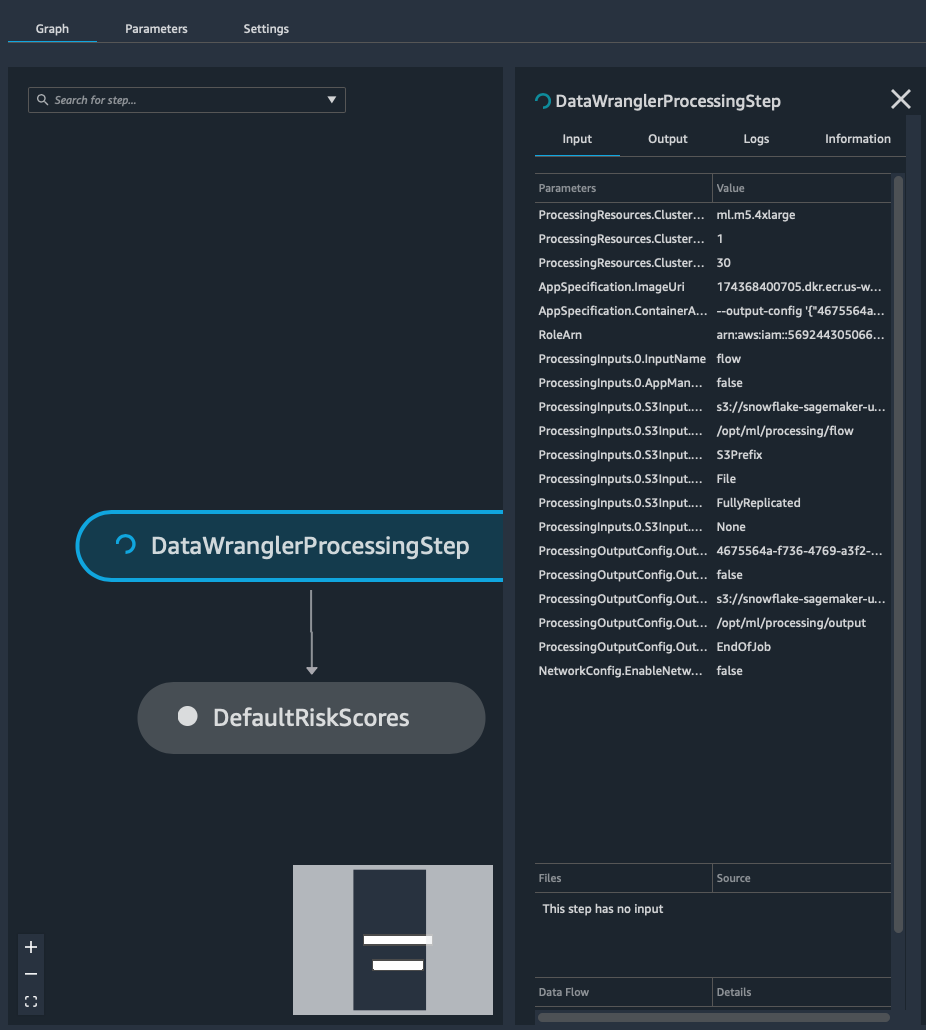Image resolution: width=926 pixels, height=1030 pixels.
Task: Close the DataWranglerProcessingStep details panel
Action: 900,99
